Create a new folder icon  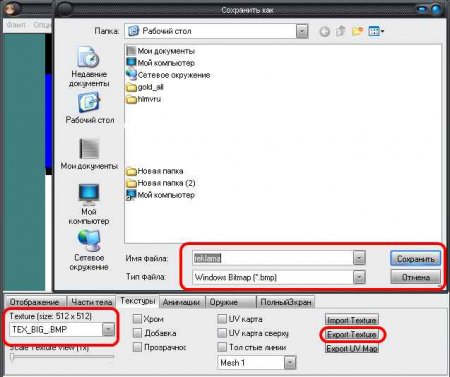[357, 32]
